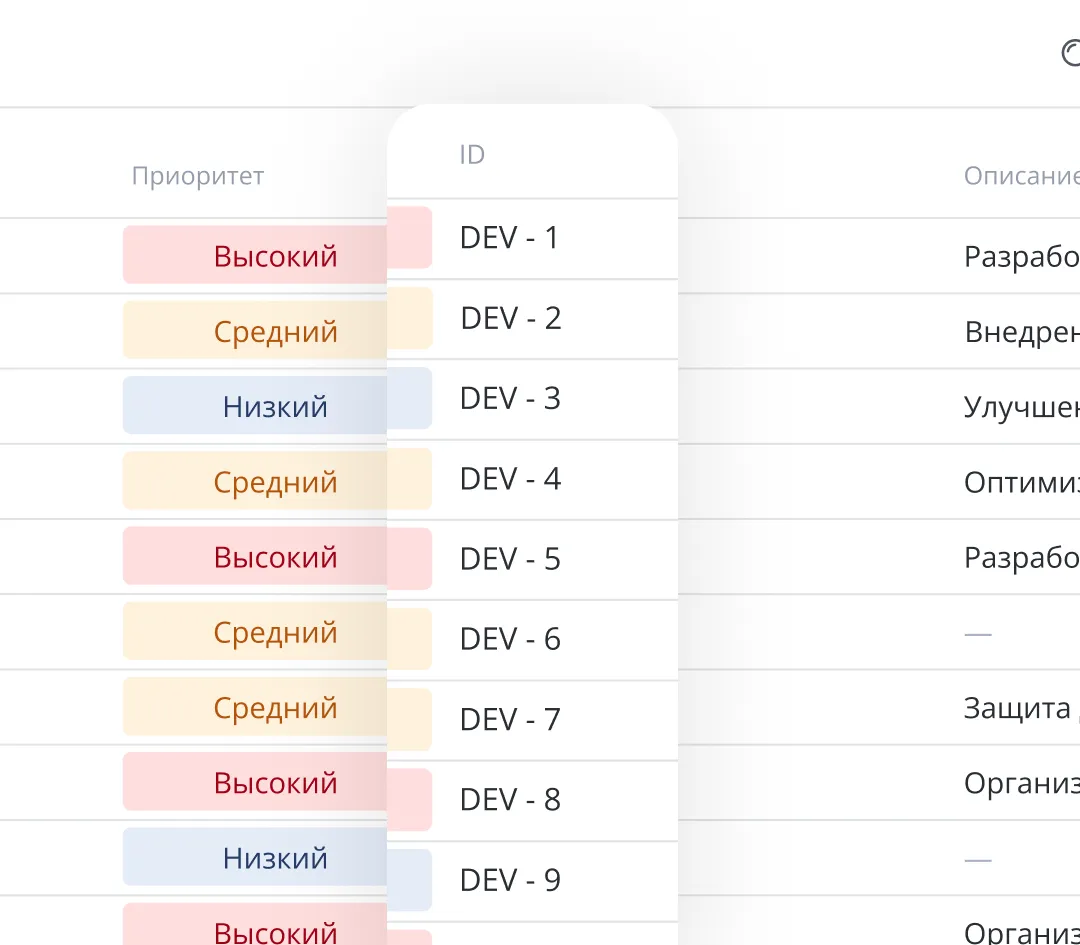Click the DEV - 4 ID cell
The height and width of the screenshot is (945, 1080).
(509, 479)
